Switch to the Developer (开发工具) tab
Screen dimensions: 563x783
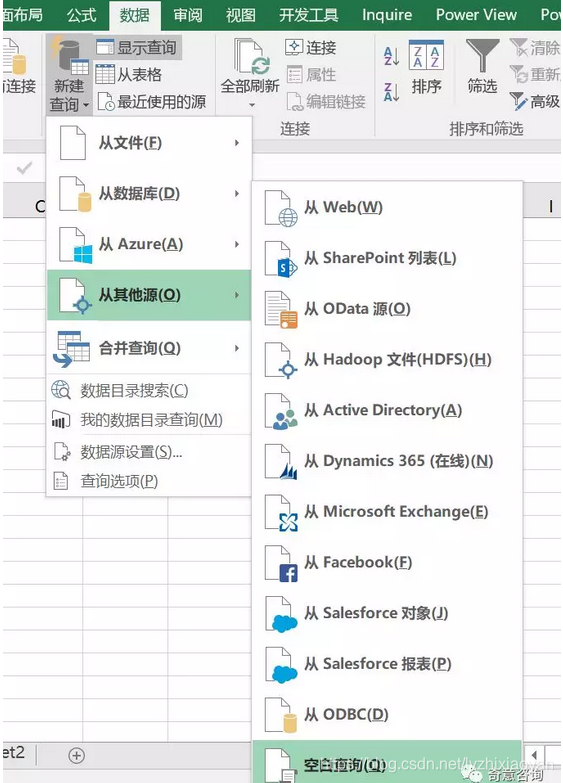(309, 15)
